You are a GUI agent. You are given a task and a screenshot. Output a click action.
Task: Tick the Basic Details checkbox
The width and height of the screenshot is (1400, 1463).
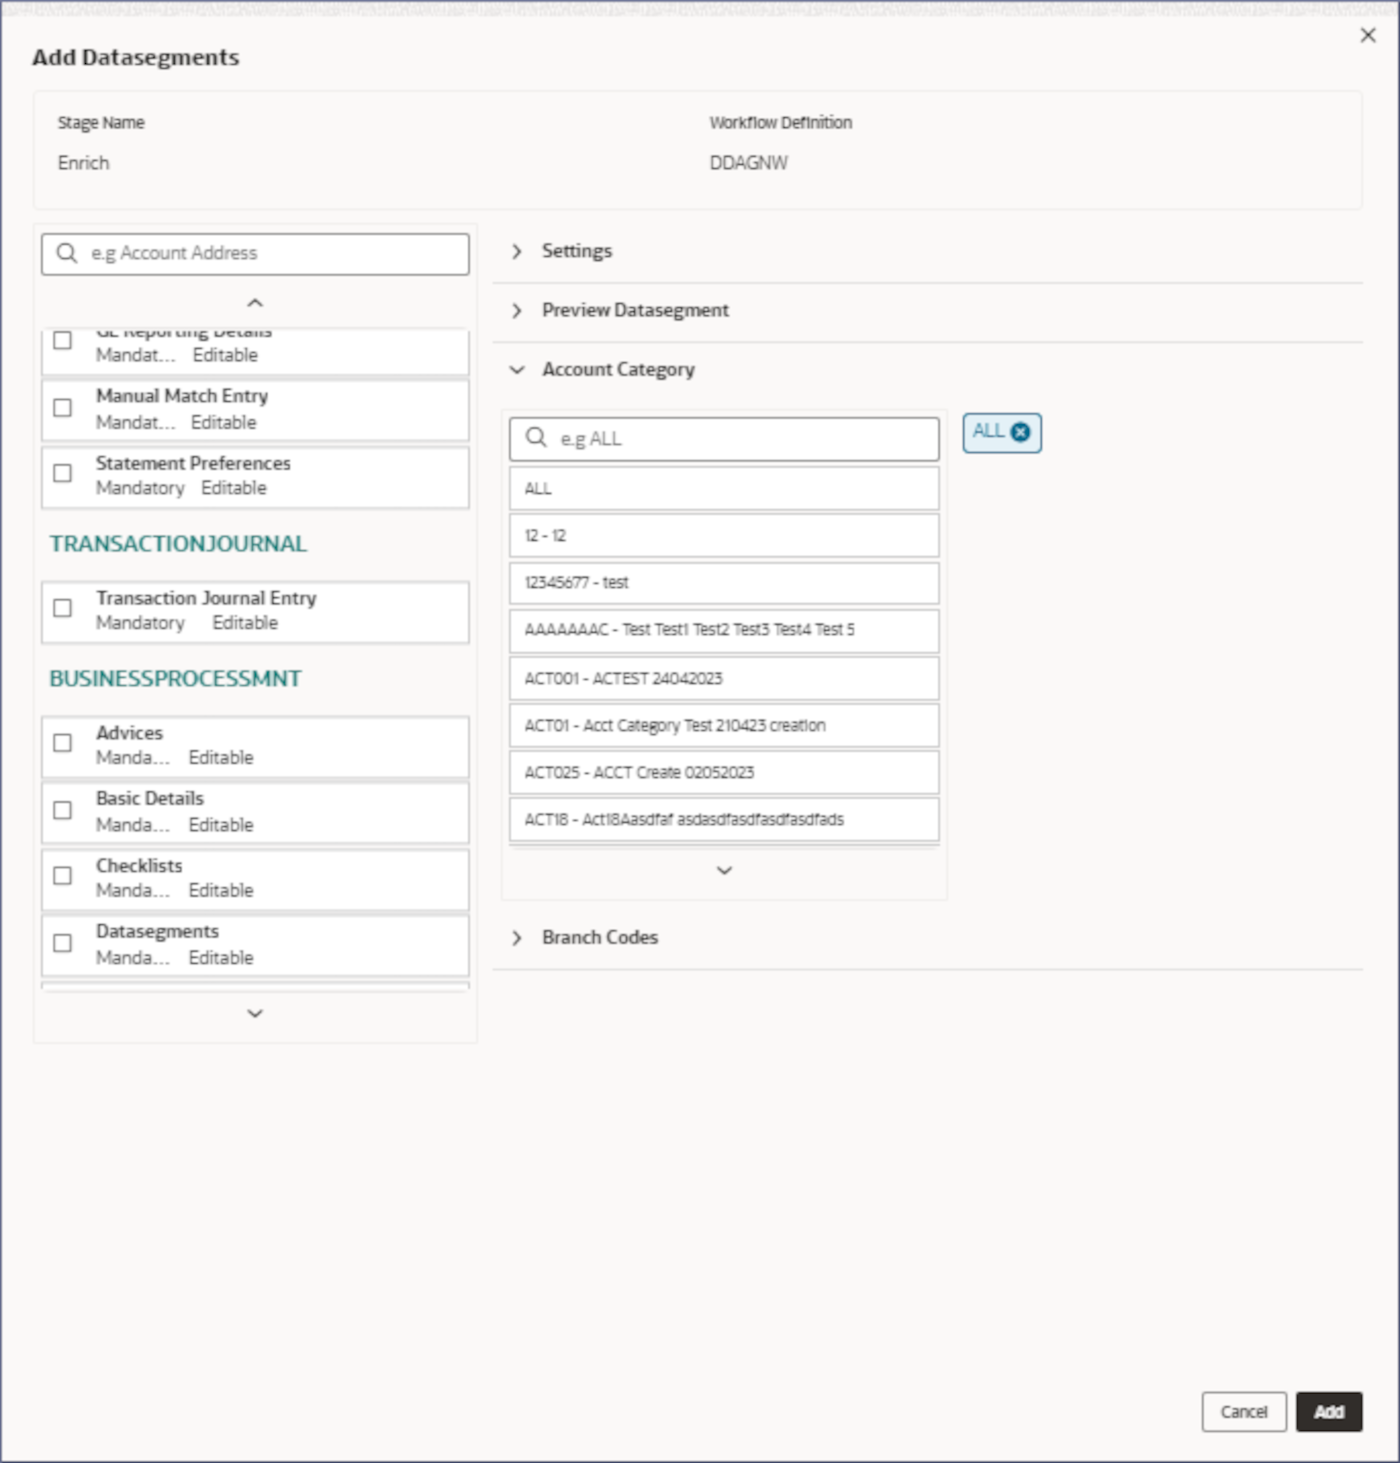62,810
